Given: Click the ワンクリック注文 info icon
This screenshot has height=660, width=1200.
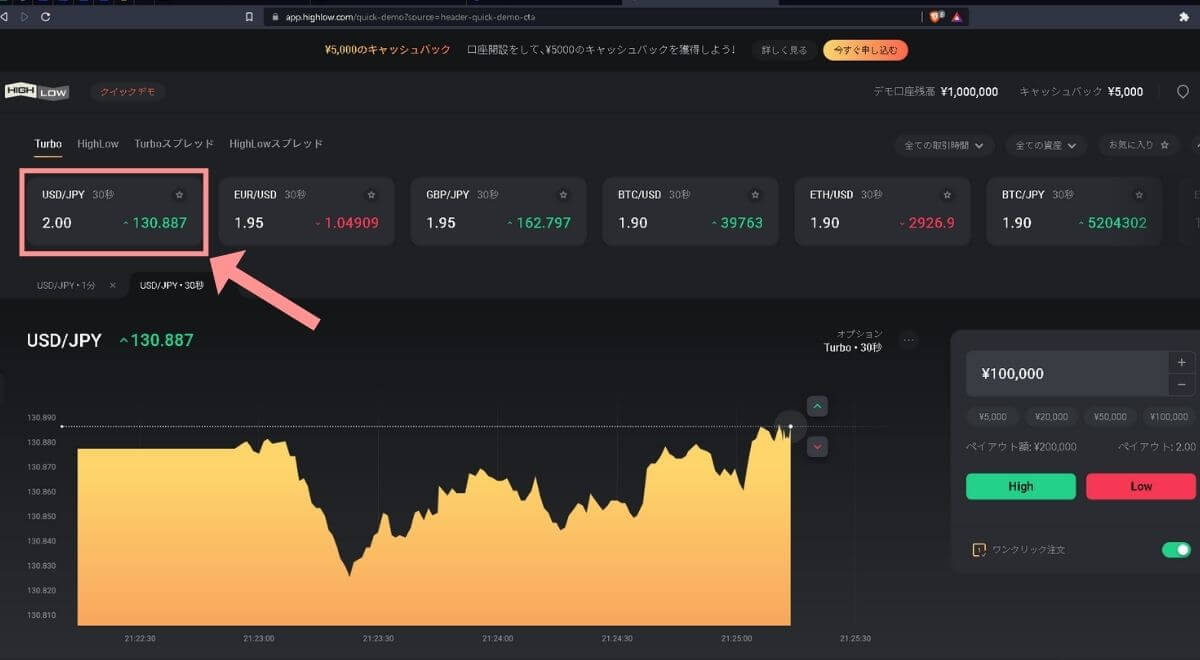Looking at the screenshot, I should click(x=979, y=549).
